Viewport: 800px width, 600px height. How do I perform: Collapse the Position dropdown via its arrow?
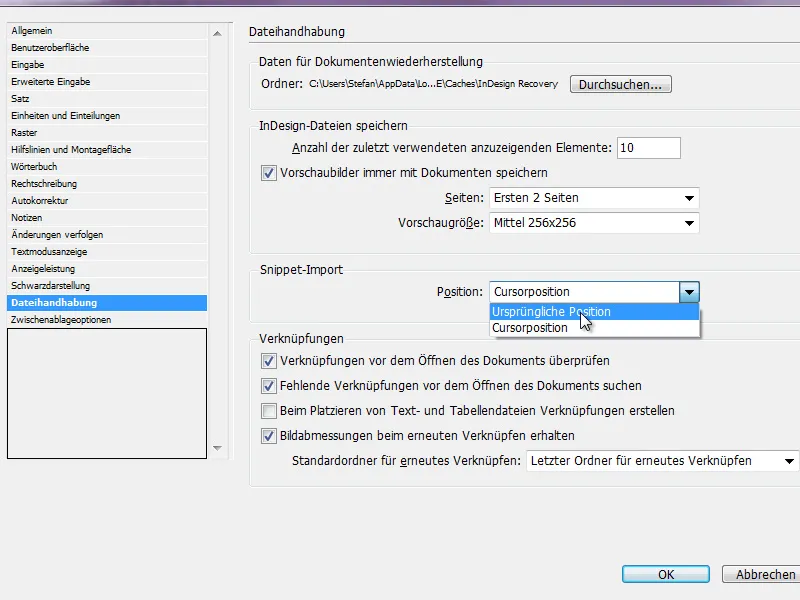689,292
